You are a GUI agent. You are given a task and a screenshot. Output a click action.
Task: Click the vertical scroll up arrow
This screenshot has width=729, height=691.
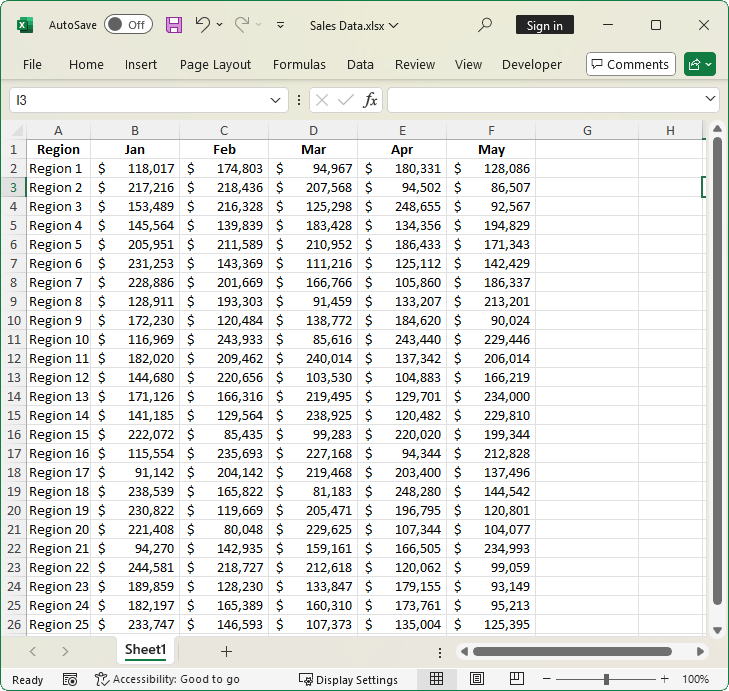(717, 129)
